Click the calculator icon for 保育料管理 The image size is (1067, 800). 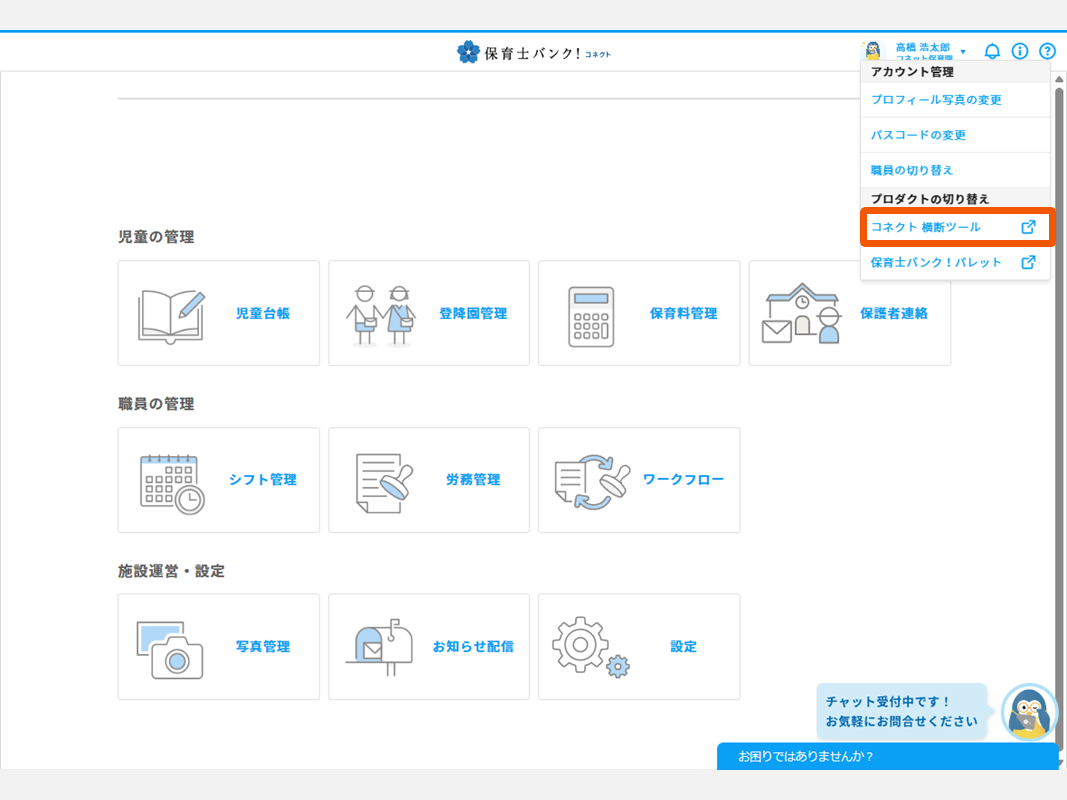pos(591,316)
